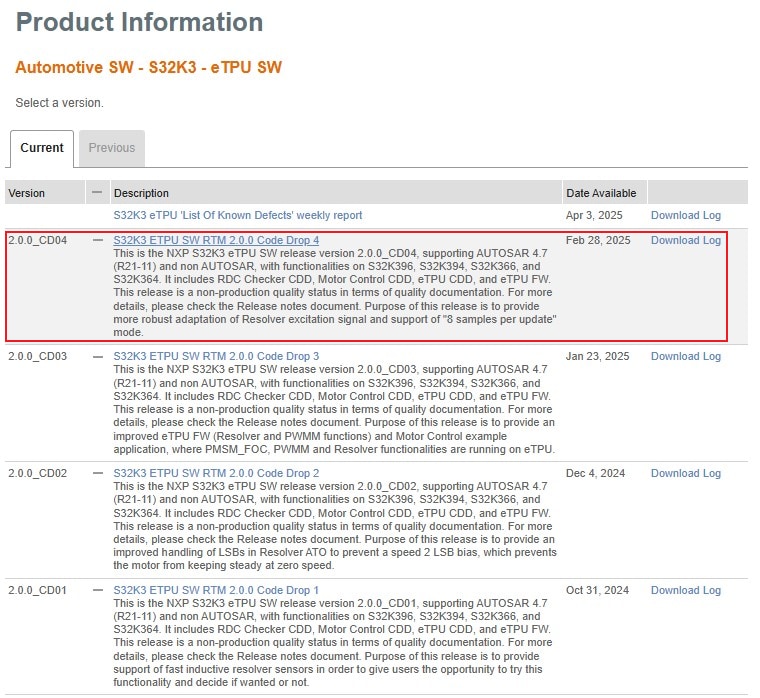This screenshot has width=760, height=698.
Task: Click the Version column header
Action: tap(27, 193)
